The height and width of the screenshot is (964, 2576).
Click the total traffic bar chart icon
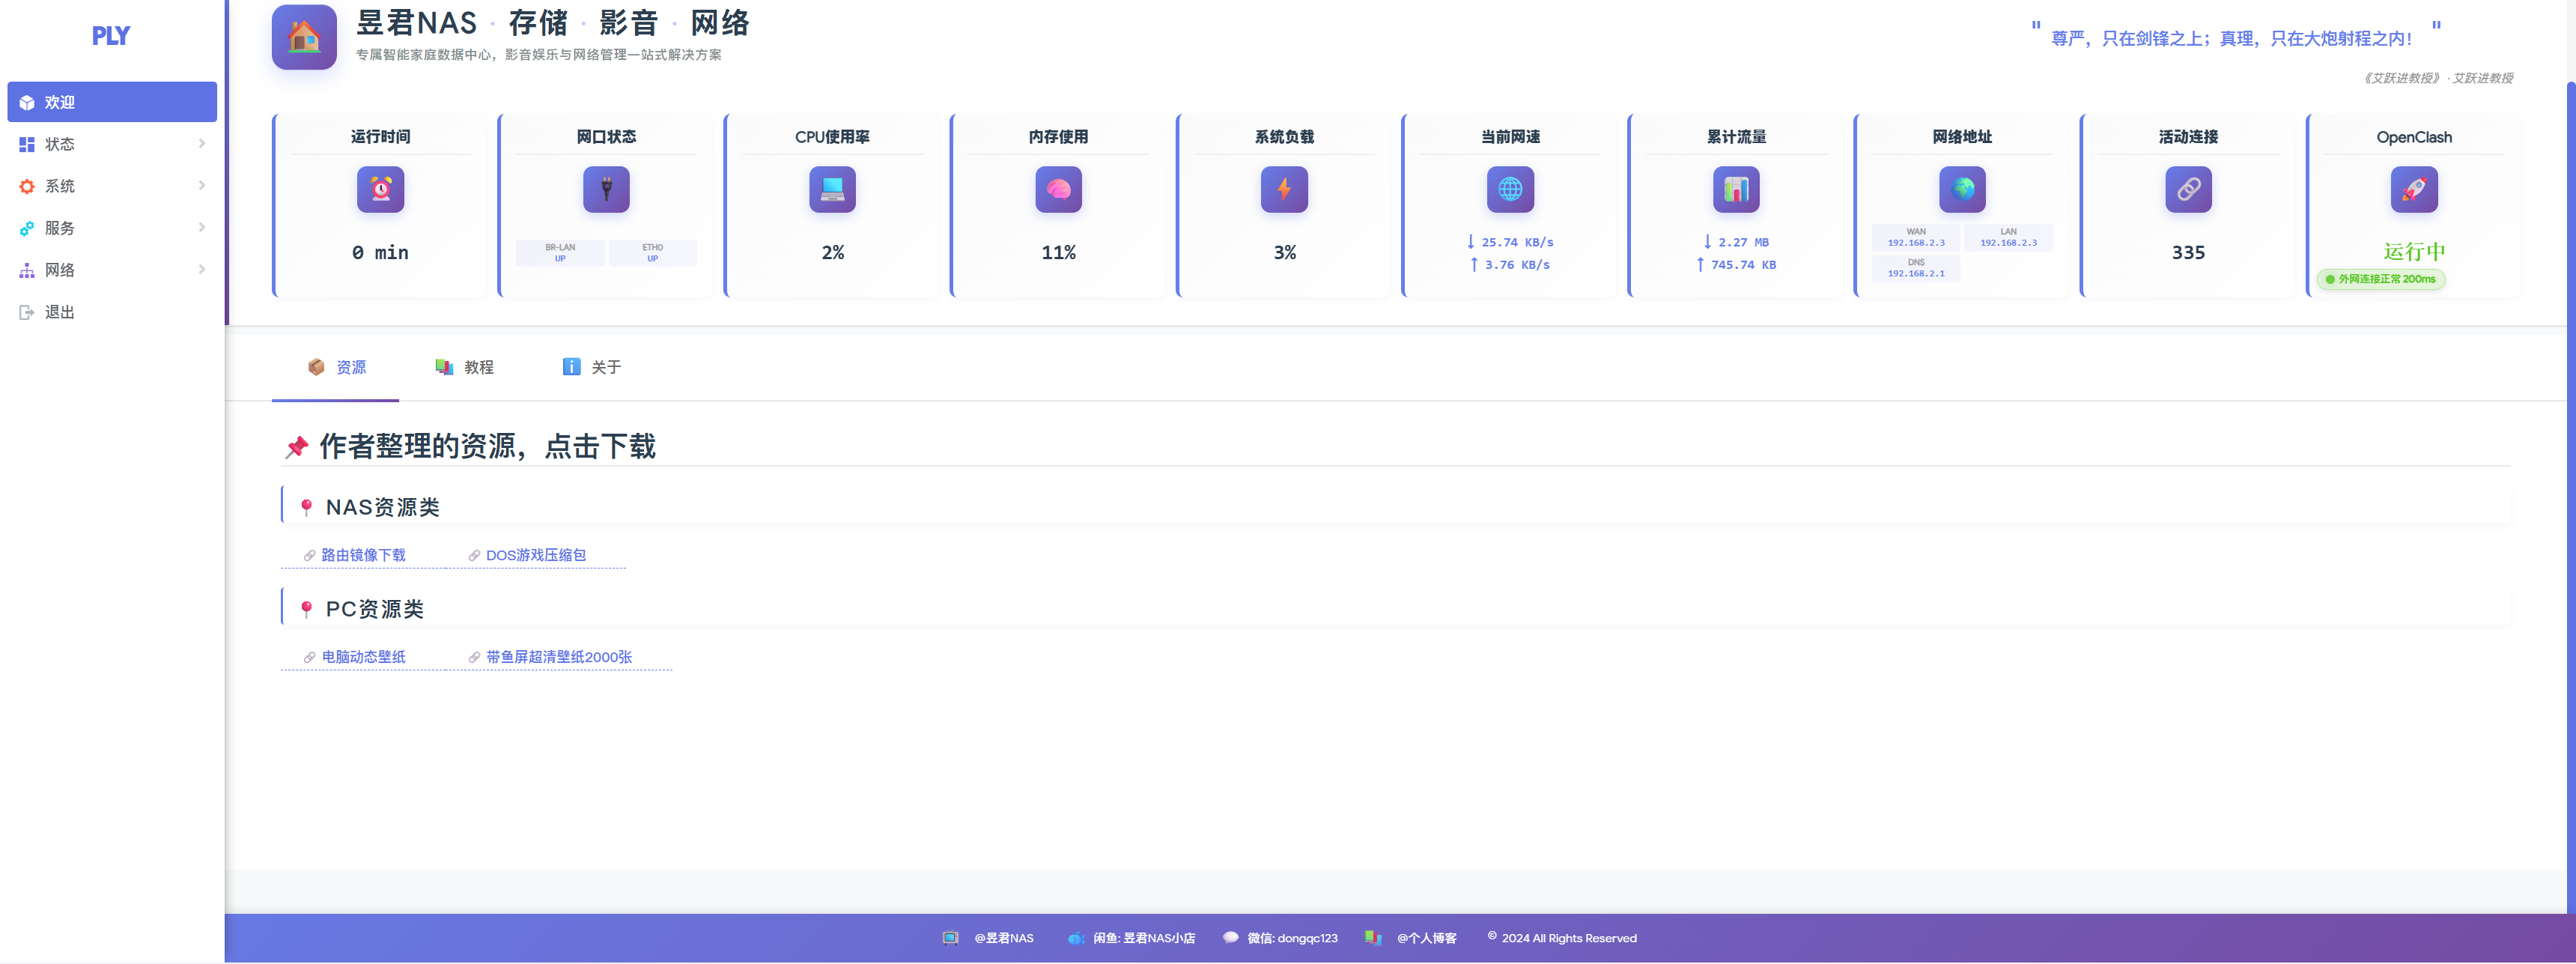click(1736, 189)
